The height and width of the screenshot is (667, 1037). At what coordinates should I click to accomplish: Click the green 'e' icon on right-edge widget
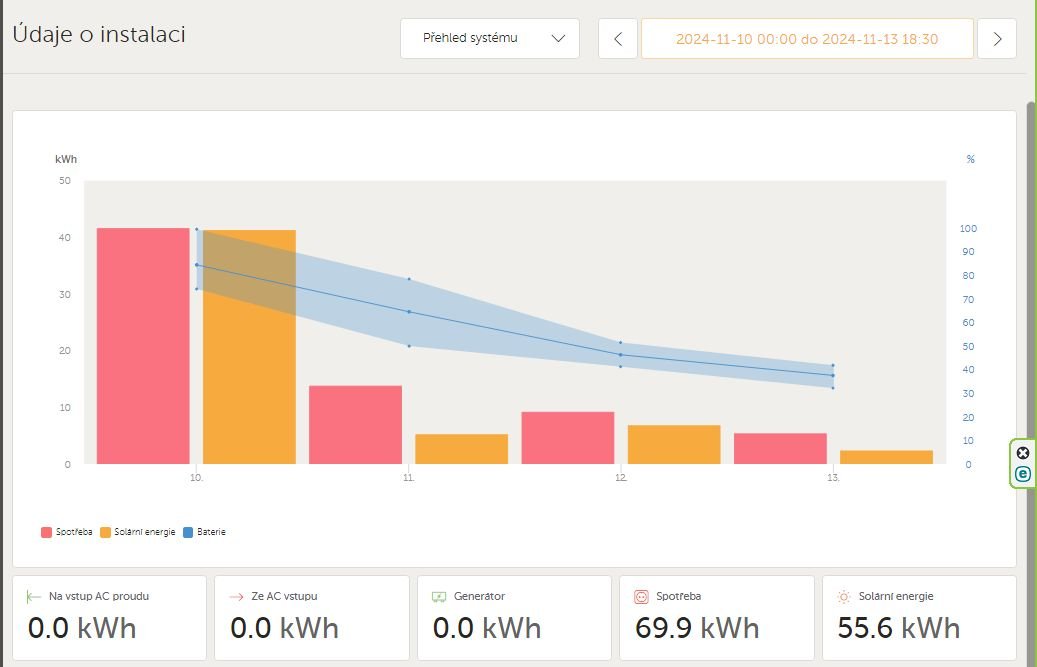pos(1023,474)
